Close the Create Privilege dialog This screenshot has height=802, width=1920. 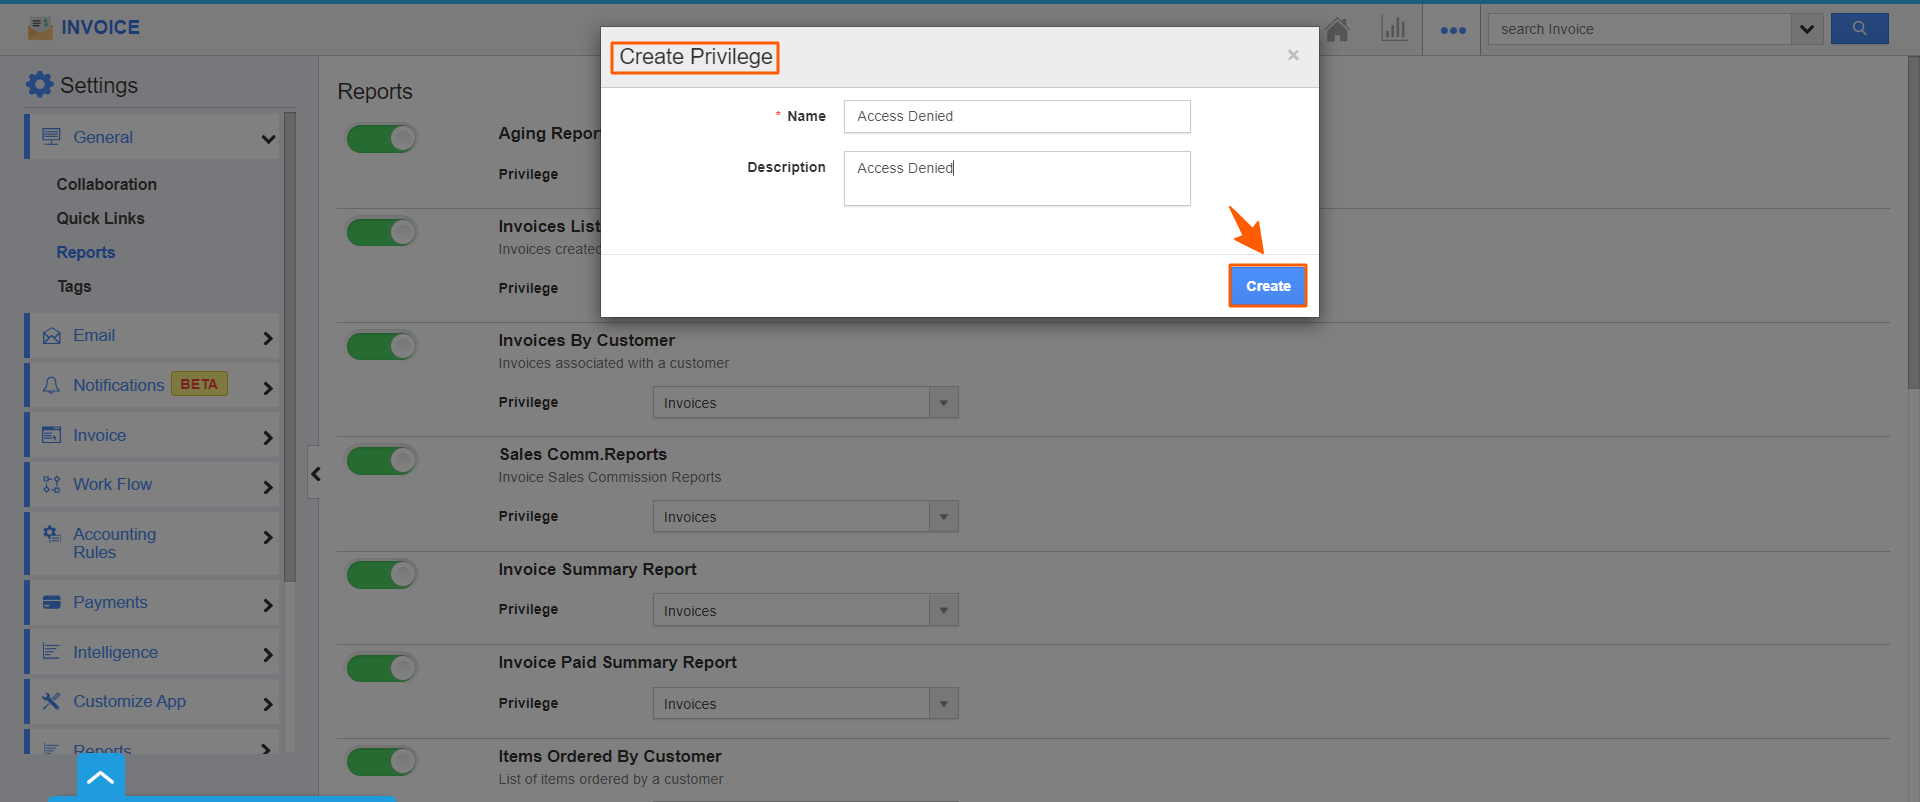tap(1293, 56)
